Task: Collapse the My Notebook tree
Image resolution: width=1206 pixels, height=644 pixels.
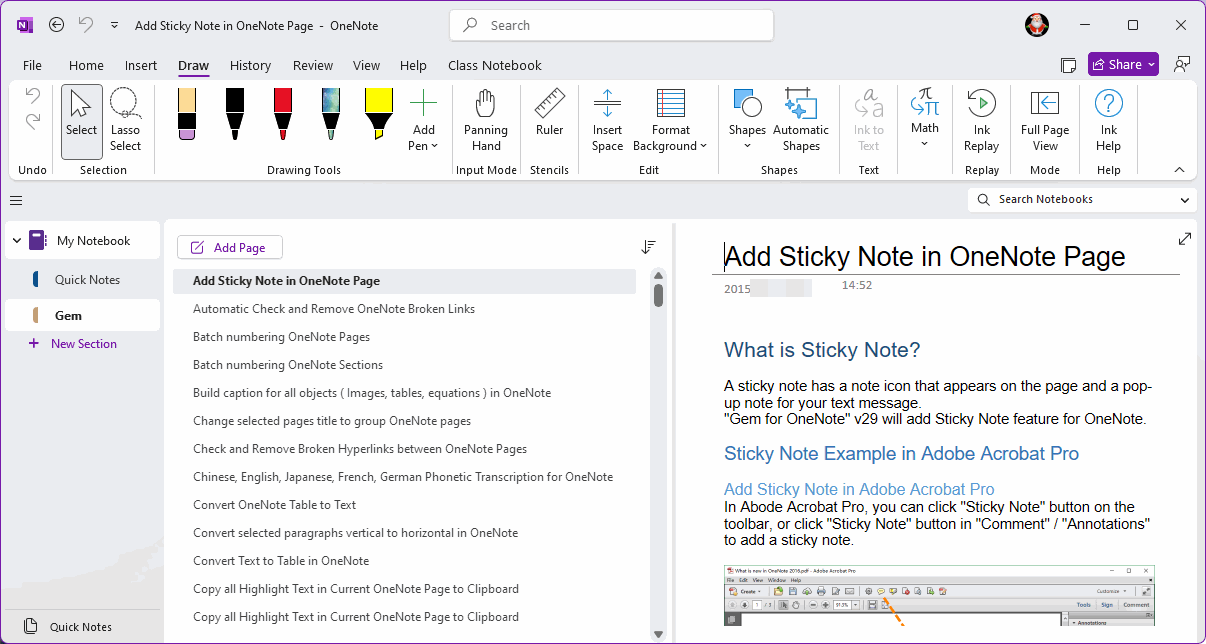Action: tap(16, 241)
